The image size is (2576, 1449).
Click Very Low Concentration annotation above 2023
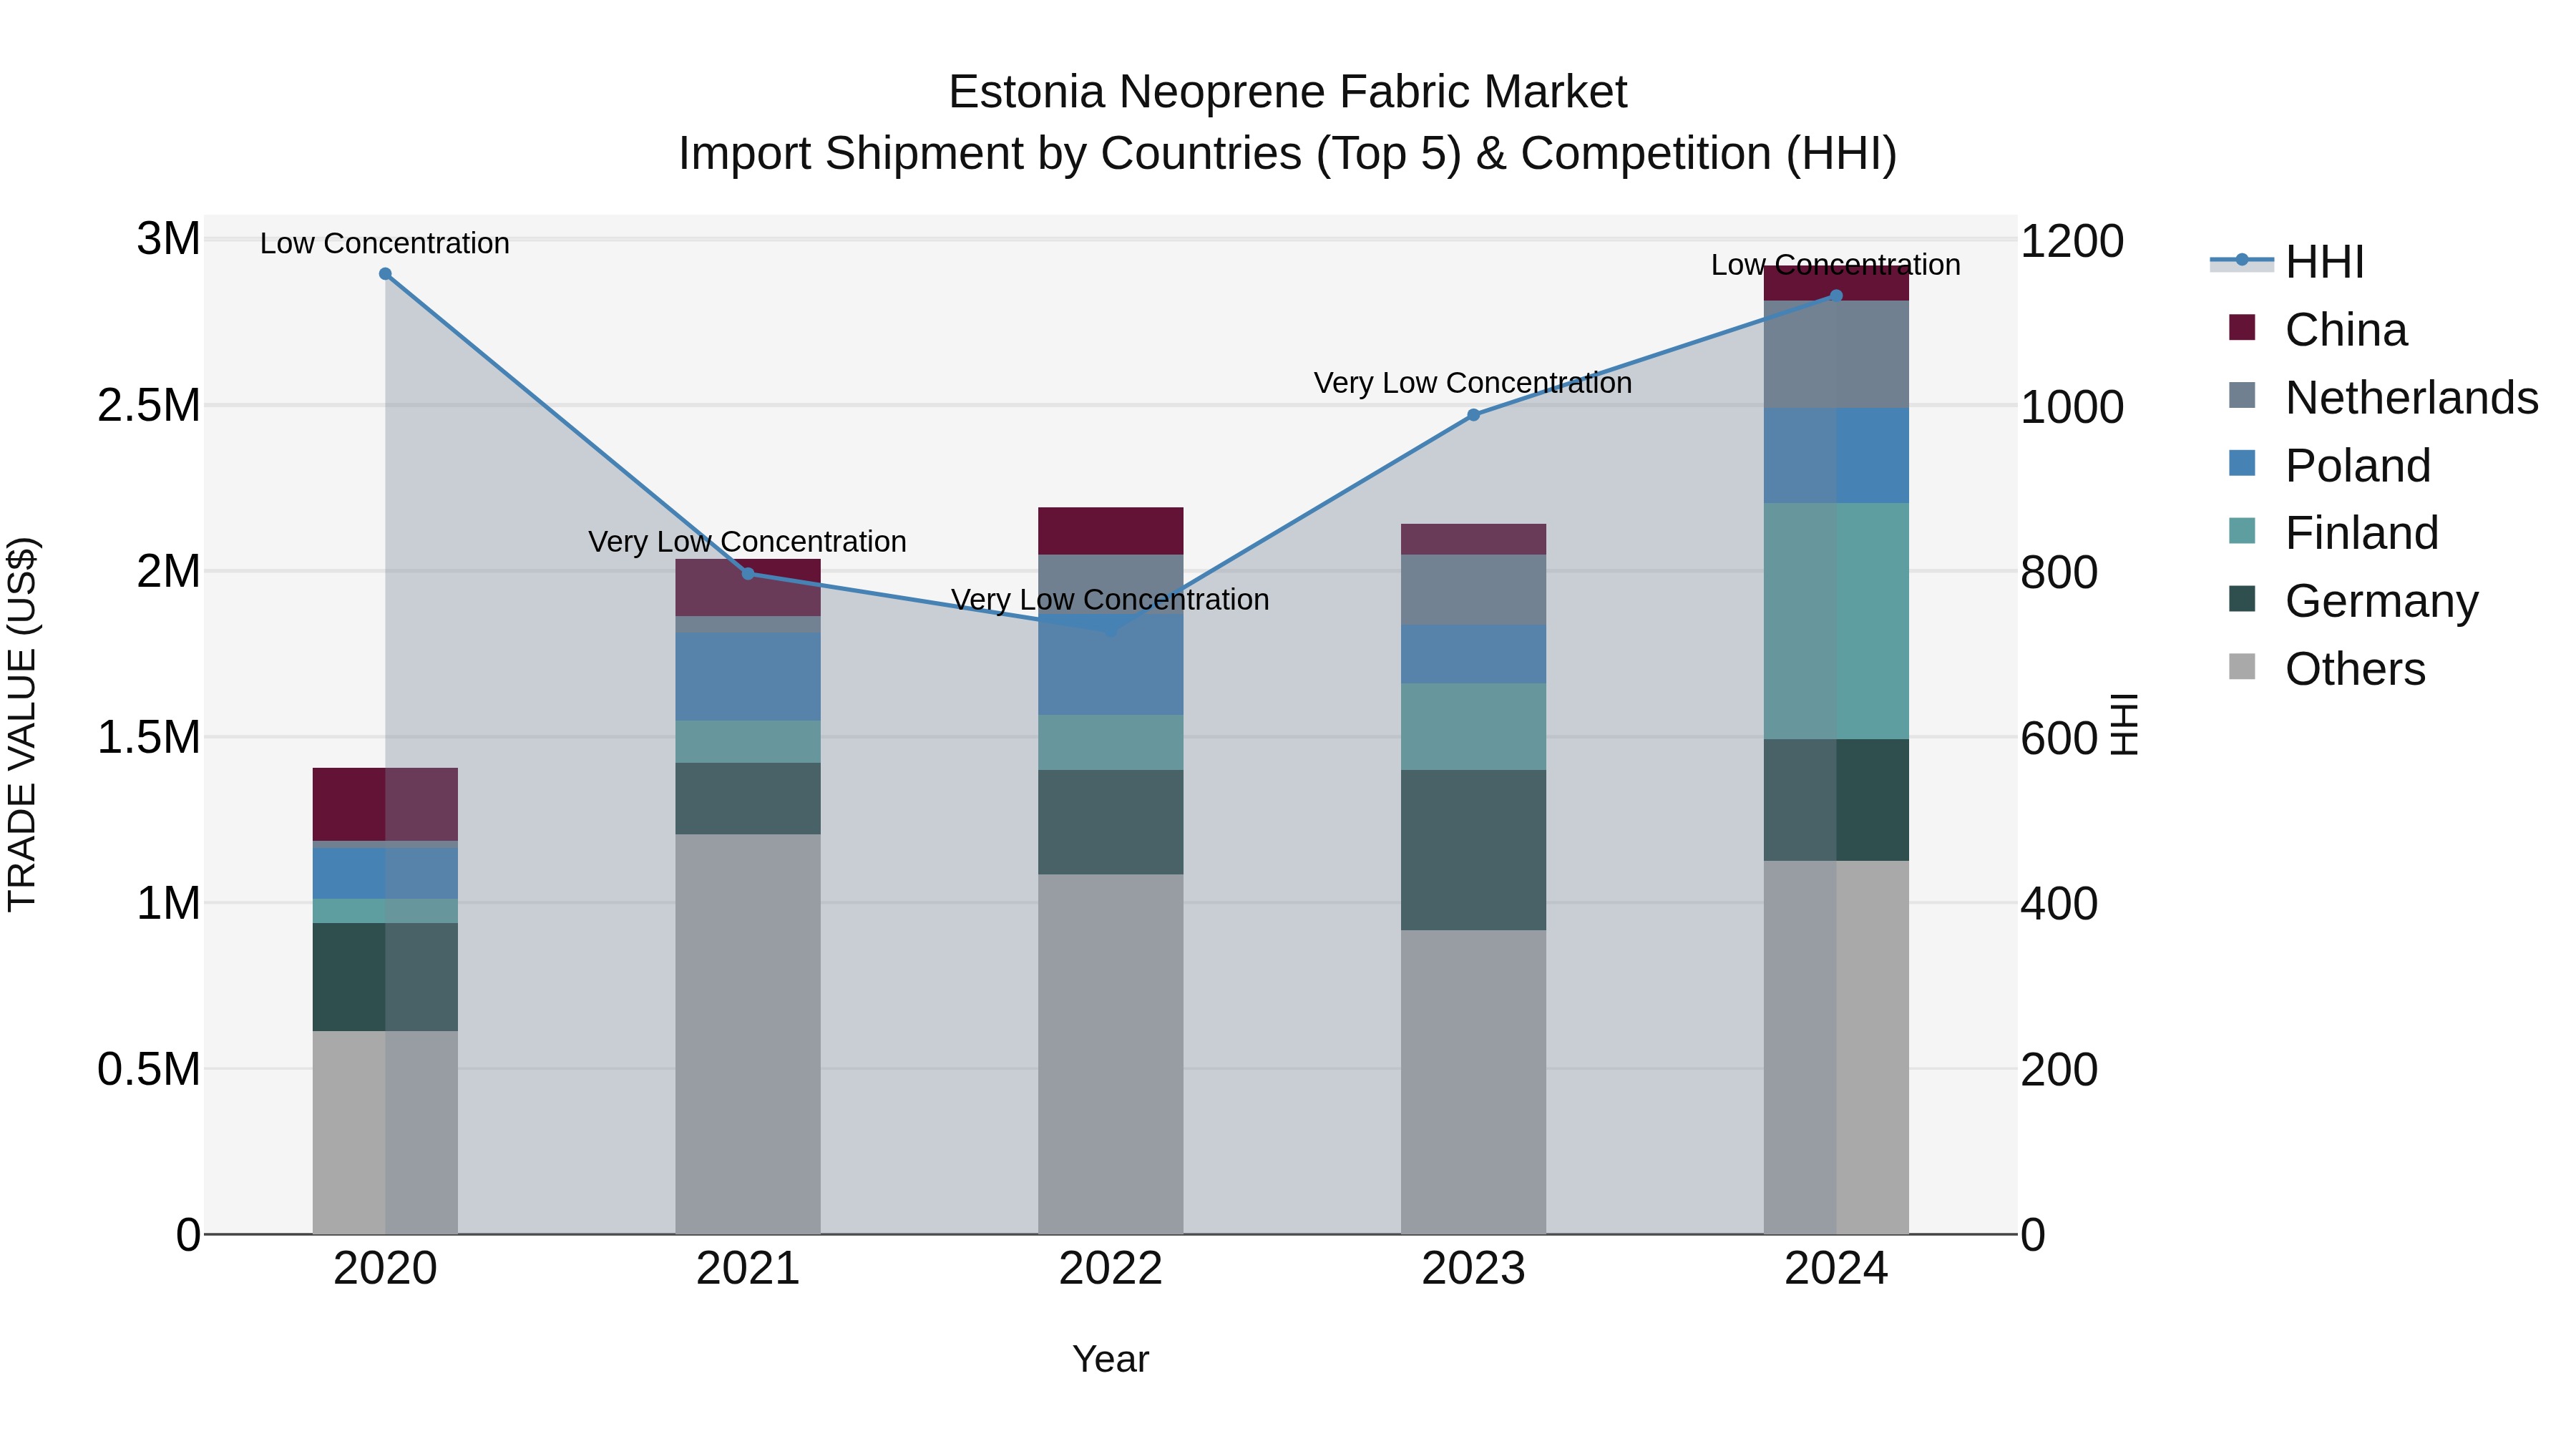(x=1473, y=383)
